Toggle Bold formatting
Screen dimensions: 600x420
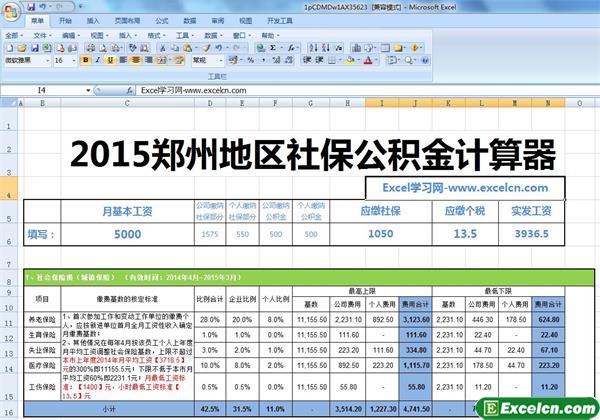click(x=86, y=60)
